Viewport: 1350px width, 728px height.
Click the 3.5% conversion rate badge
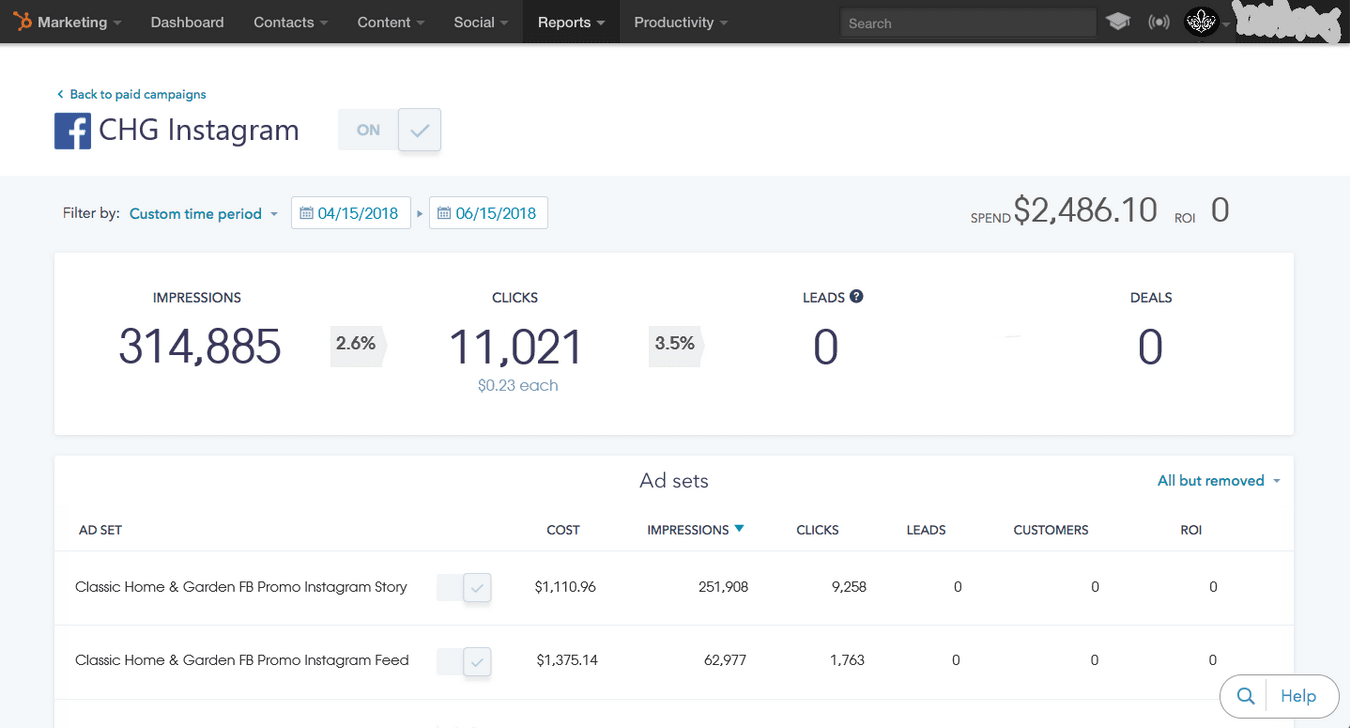pyautogui.click(x=677, y=344)
